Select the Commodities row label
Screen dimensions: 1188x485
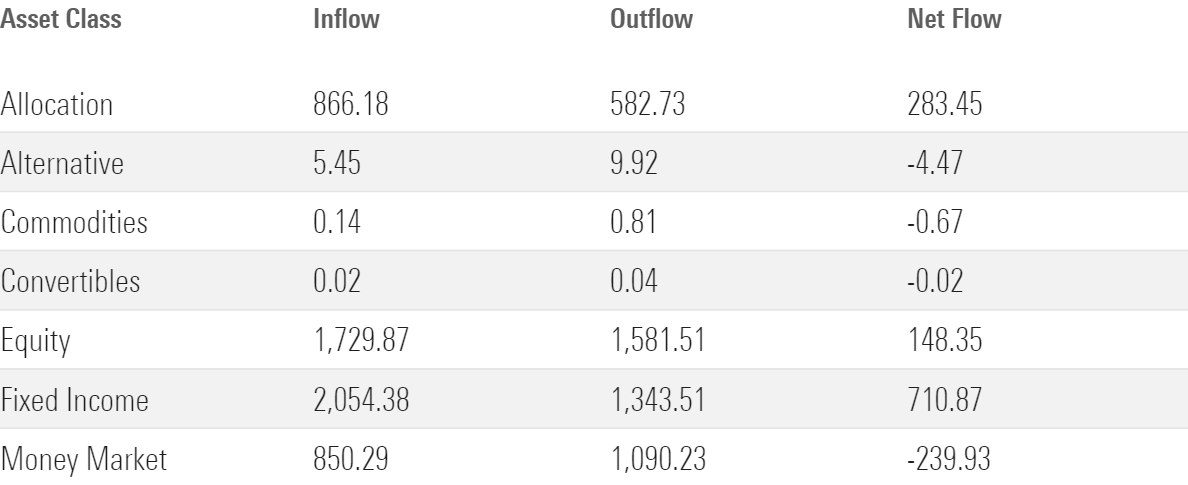pos(75,224)
